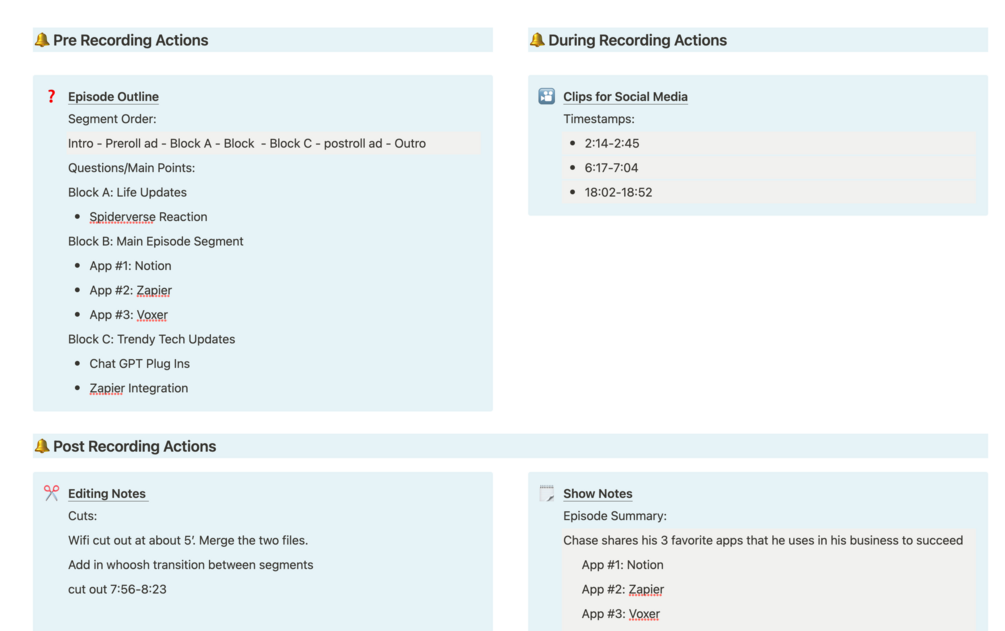
Task: Click the segment order line starting with Intro
Action: (247, 144)
